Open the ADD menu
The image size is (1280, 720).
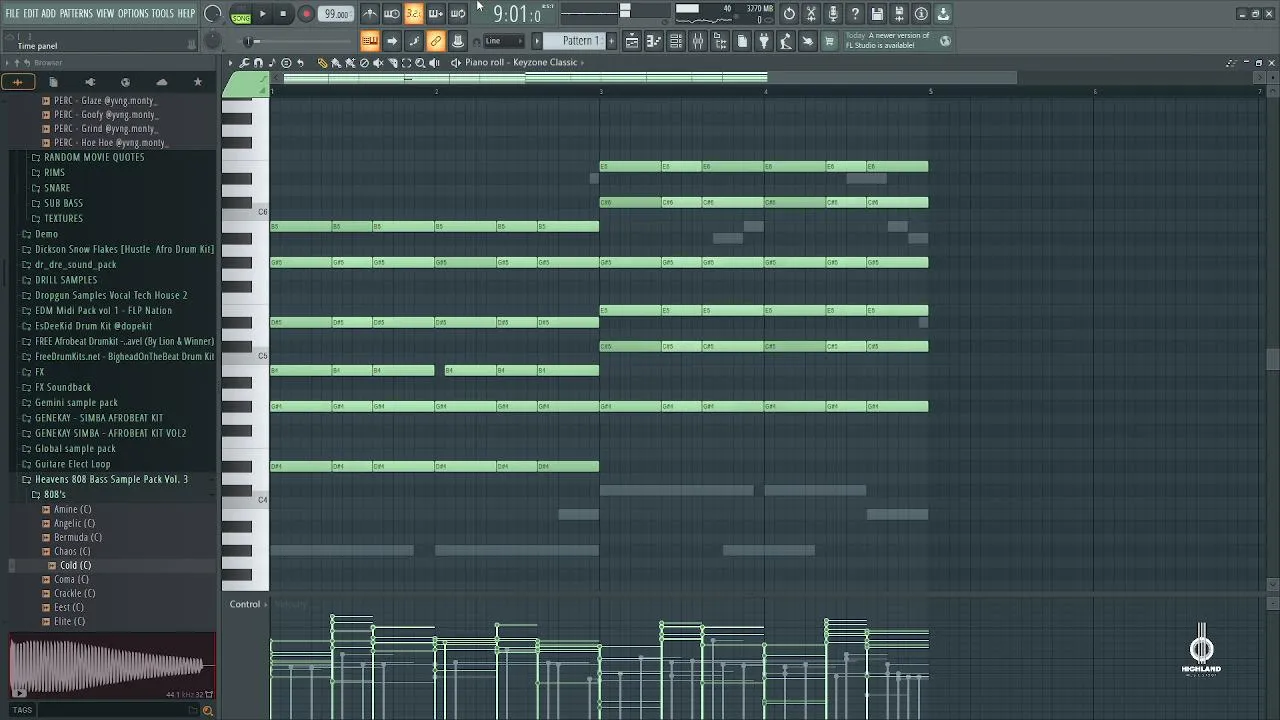click(x=48, y=14)
